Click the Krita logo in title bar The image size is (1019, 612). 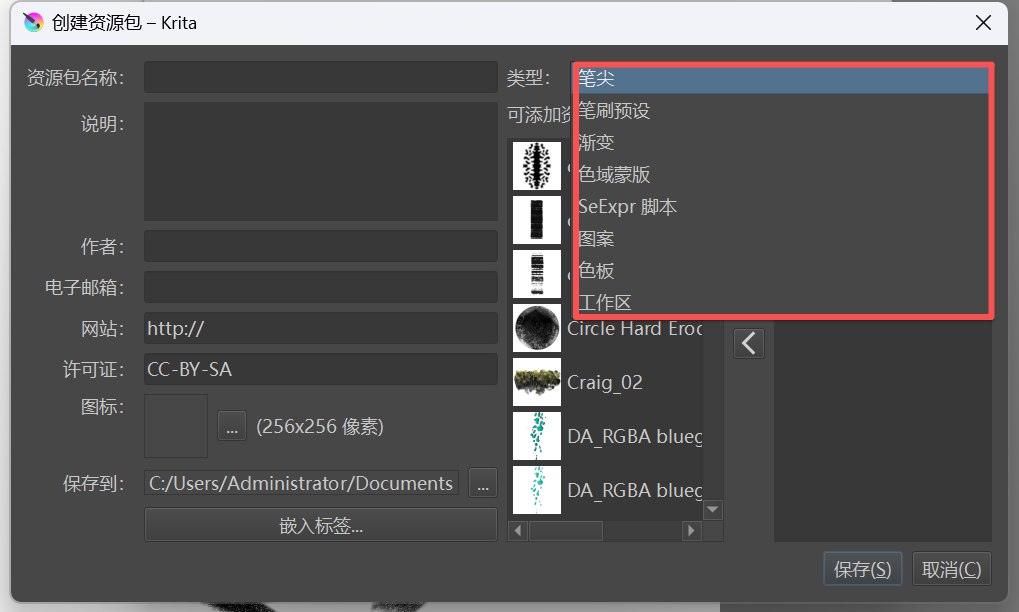point(34,22)
